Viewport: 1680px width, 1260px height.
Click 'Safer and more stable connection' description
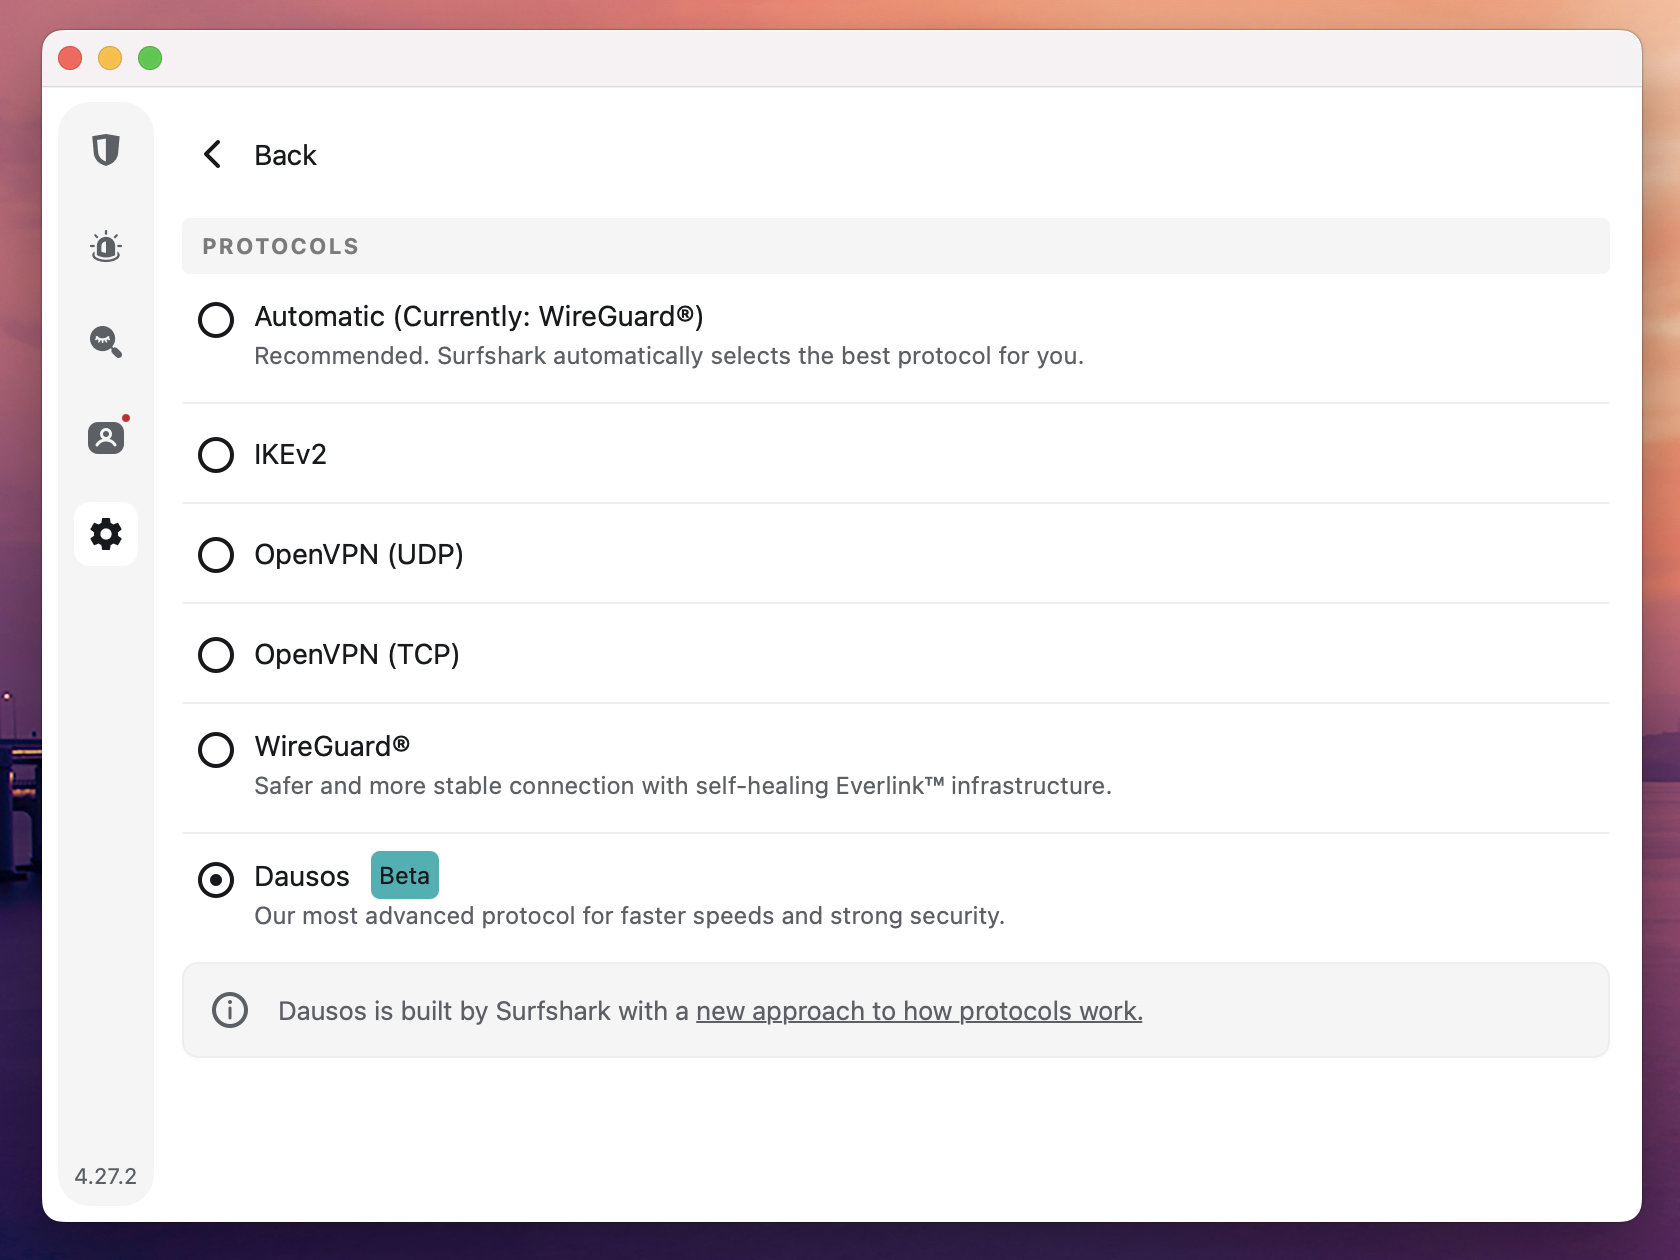(683, 786)
